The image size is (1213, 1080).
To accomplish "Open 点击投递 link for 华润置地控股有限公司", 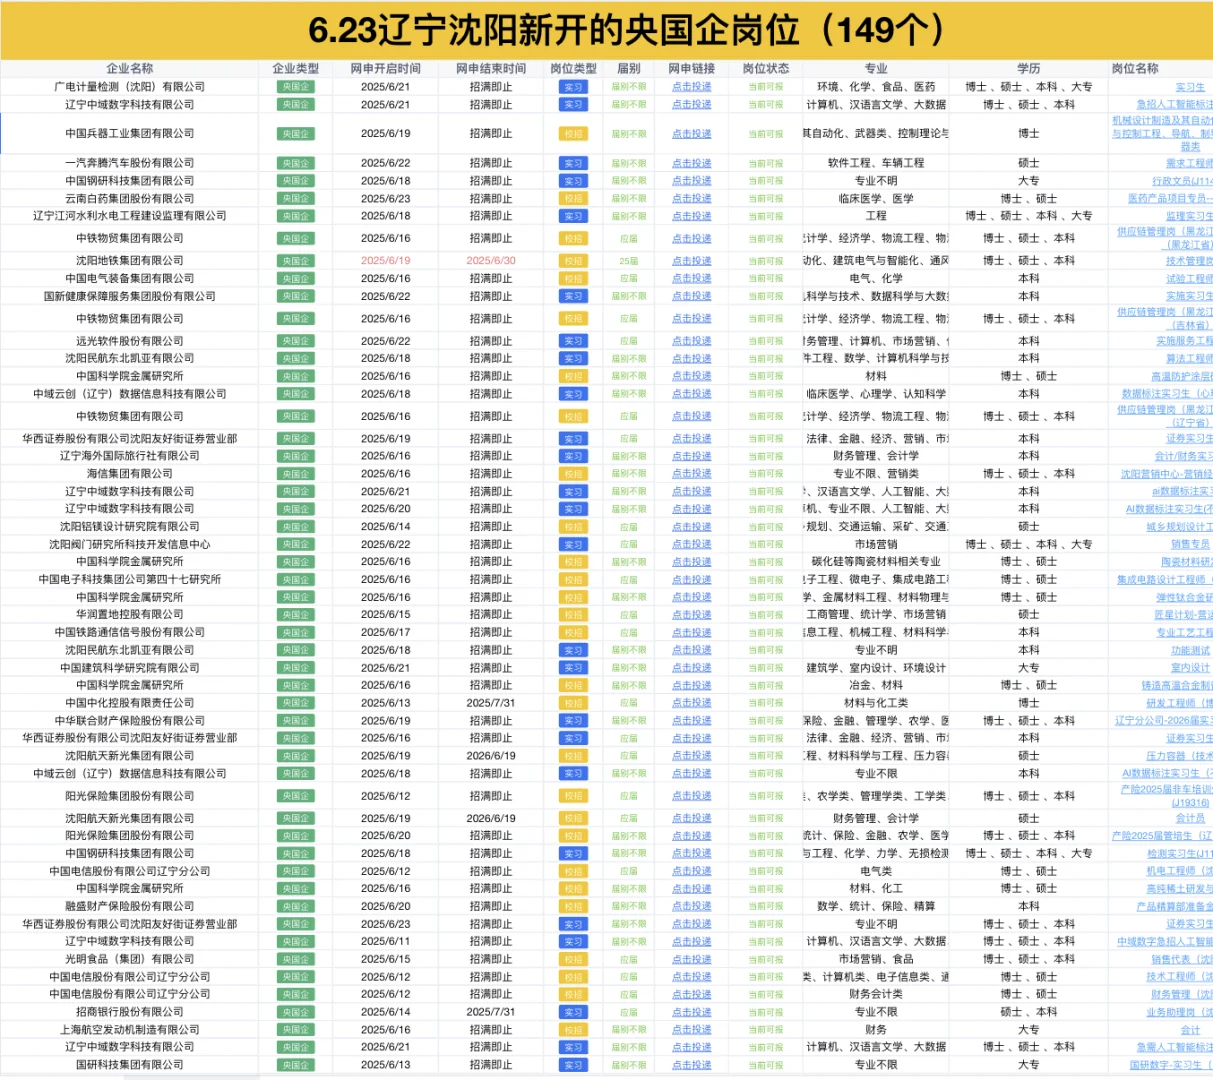I will click(x=692, y=615).
